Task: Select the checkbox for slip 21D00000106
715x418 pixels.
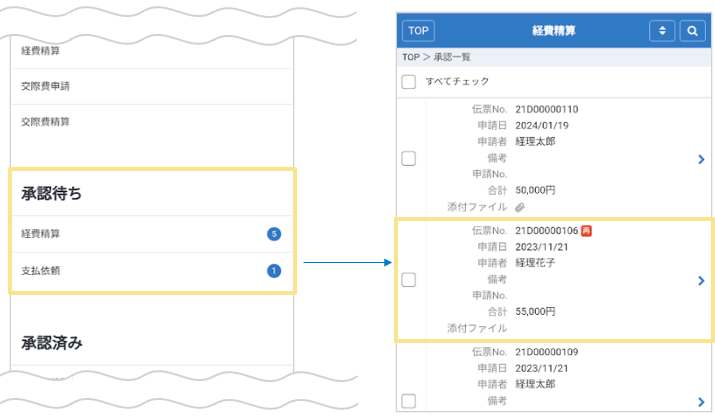Action: pyautogui.click(x=408, y=280)
